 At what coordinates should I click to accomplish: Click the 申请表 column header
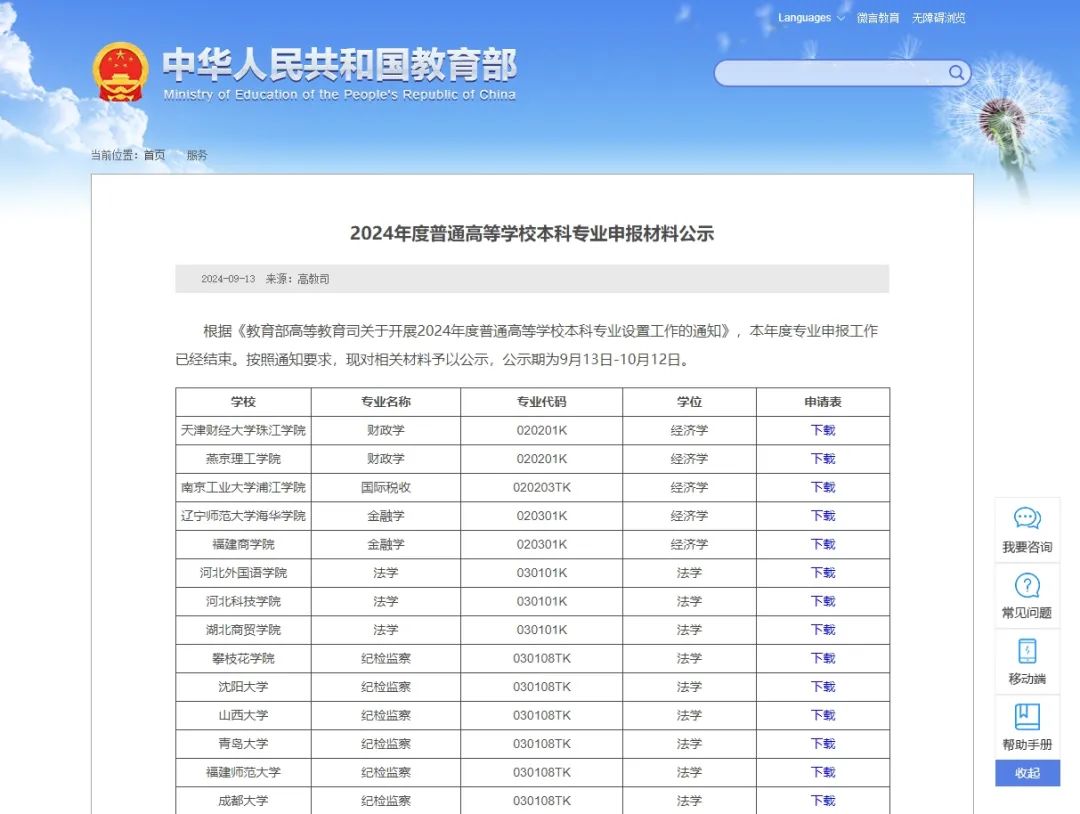(x=823, y=402)
